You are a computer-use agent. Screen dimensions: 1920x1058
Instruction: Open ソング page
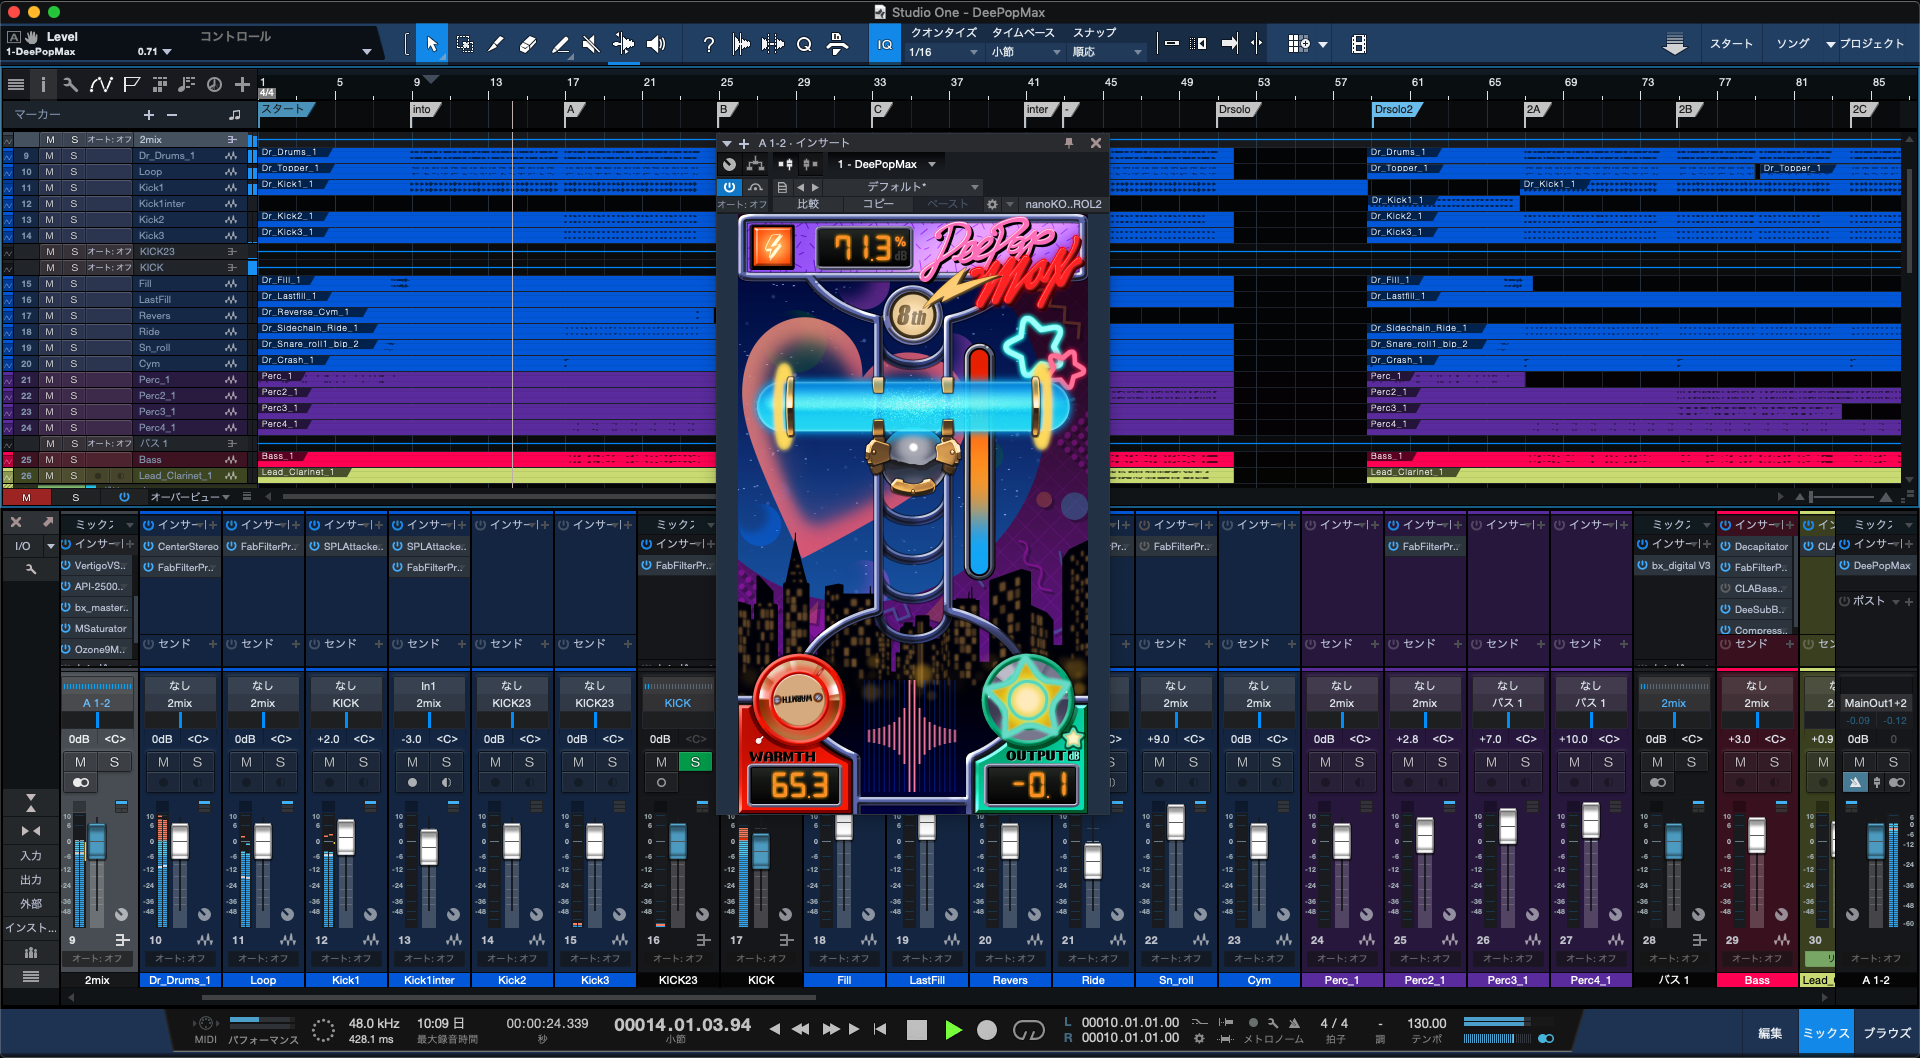(x=1793, y=44)
